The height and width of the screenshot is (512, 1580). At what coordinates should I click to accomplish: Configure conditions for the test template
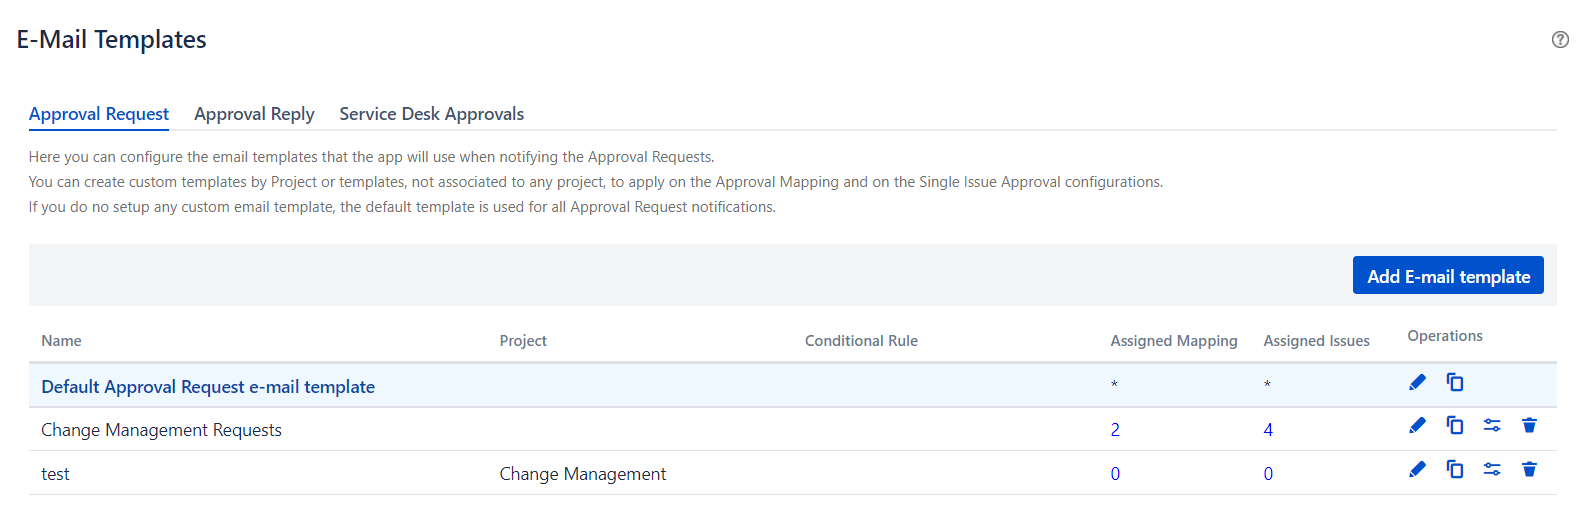coord(1492,470)
